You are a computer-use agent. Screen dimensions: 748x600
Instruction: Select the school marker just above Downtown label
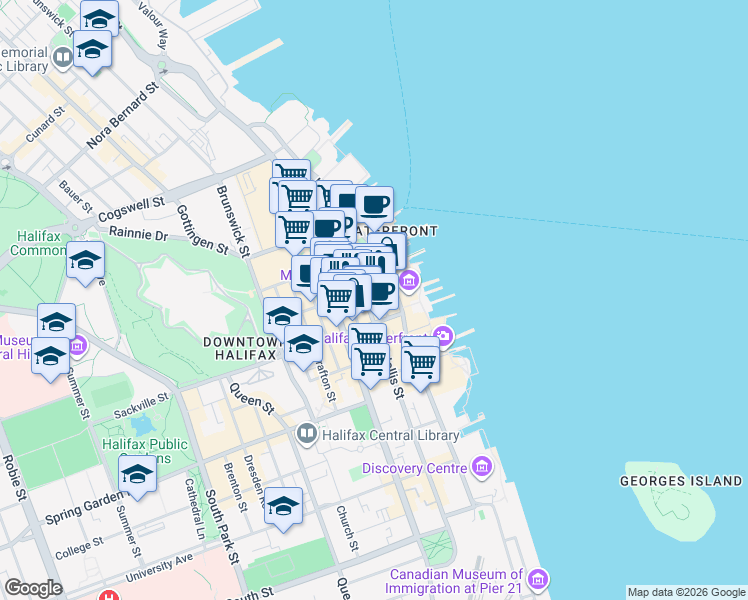click(x=282, y=316)
